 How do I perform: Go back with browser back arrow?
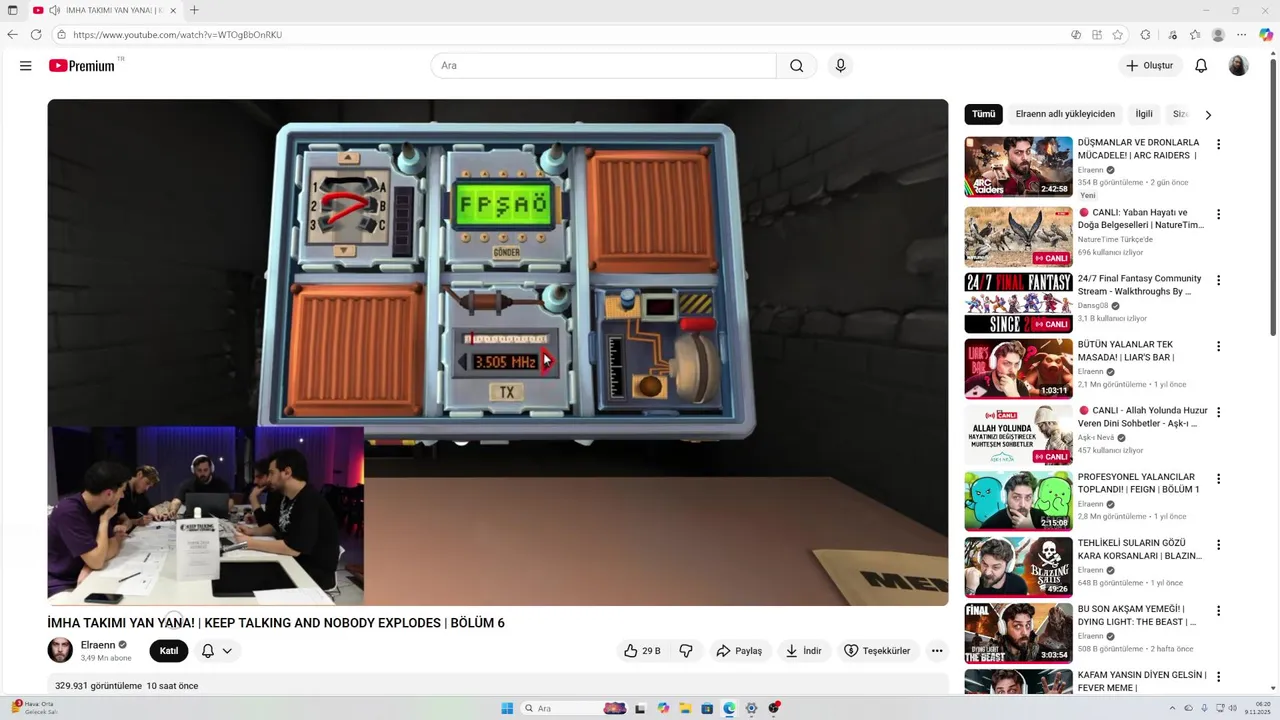click(x=12, y=34)
